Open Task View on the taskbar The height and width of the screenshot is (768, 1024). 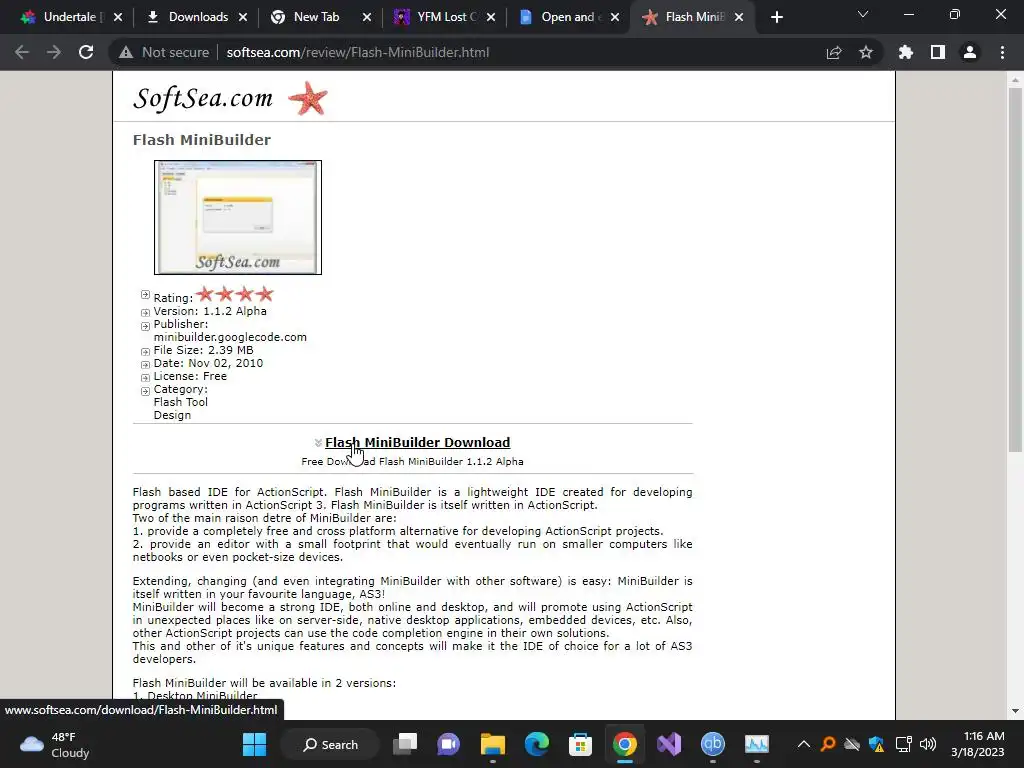[405, 744]
